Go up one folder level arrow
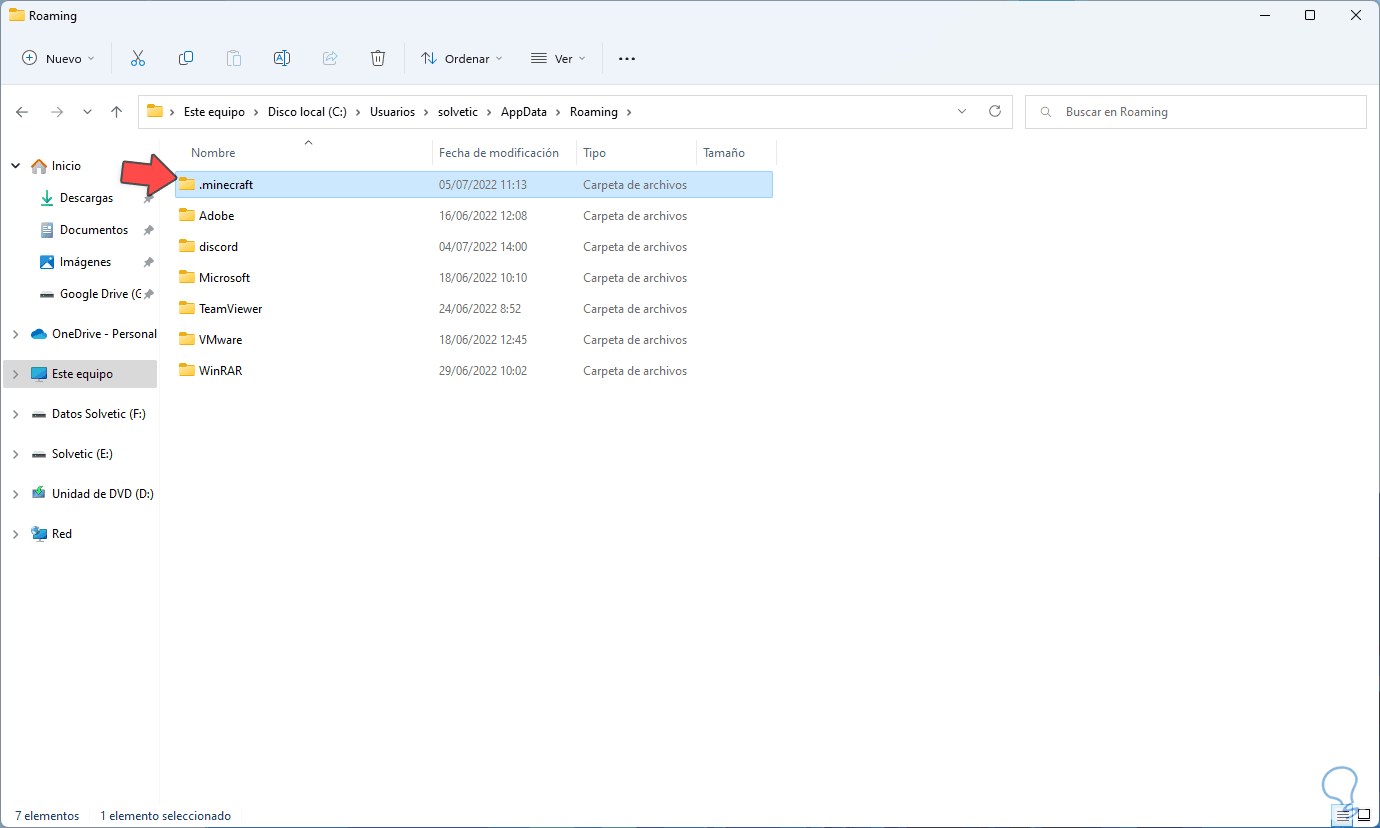Screen dimensions: 1380x828 [117, 112]
